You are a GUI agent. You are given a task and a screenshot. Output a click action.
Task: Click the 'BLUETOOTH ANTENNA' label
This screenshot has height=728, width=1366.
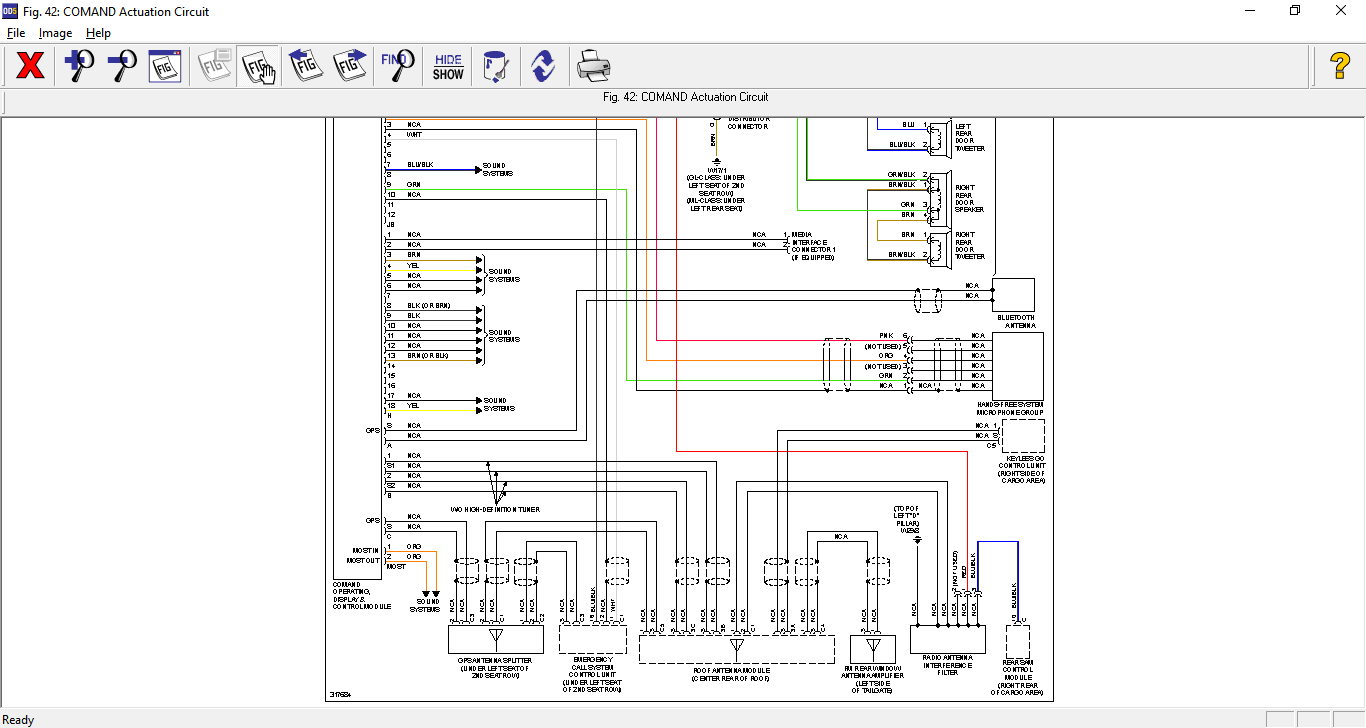pyautogui.click(x=1015, y=321)
